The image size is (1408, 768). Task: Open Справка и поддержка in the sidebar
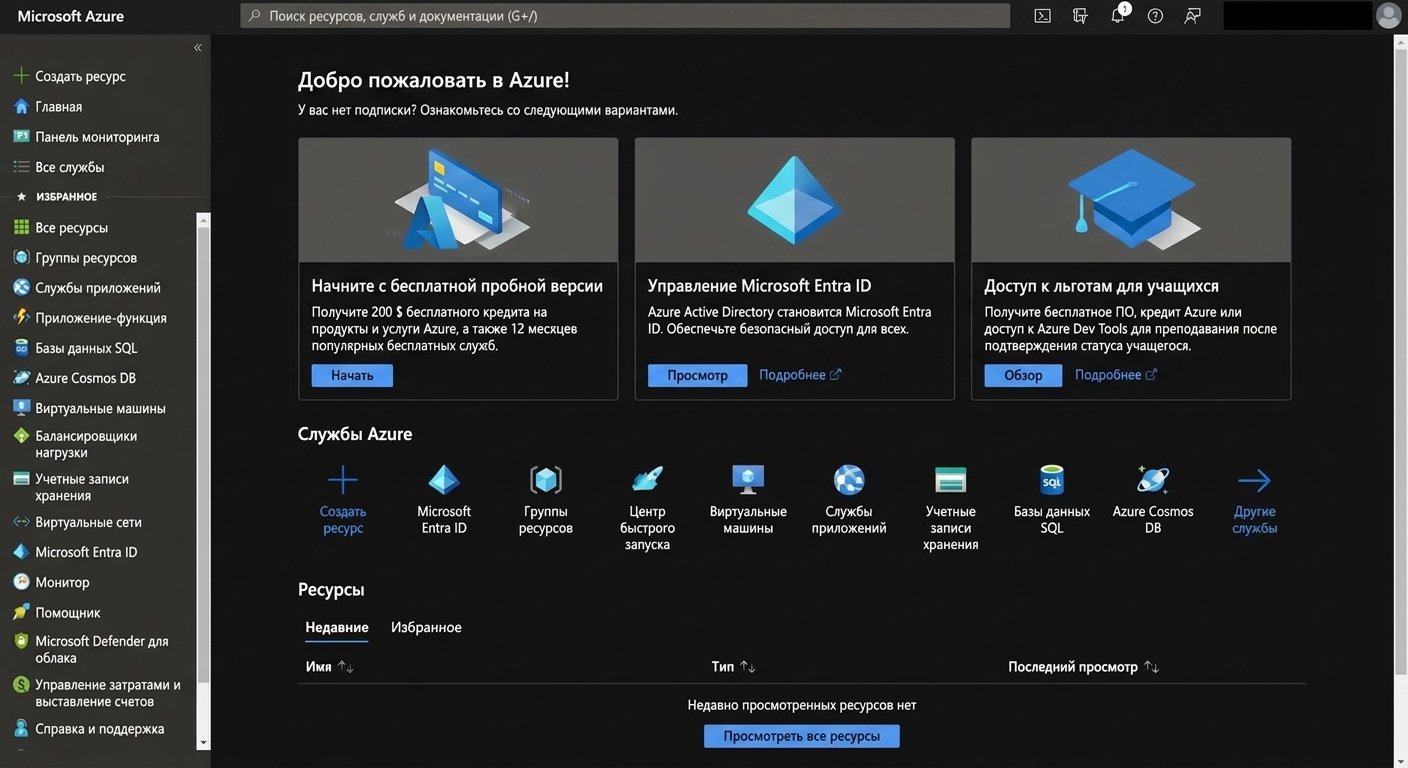pyautogui.click(x=99, y=729)
